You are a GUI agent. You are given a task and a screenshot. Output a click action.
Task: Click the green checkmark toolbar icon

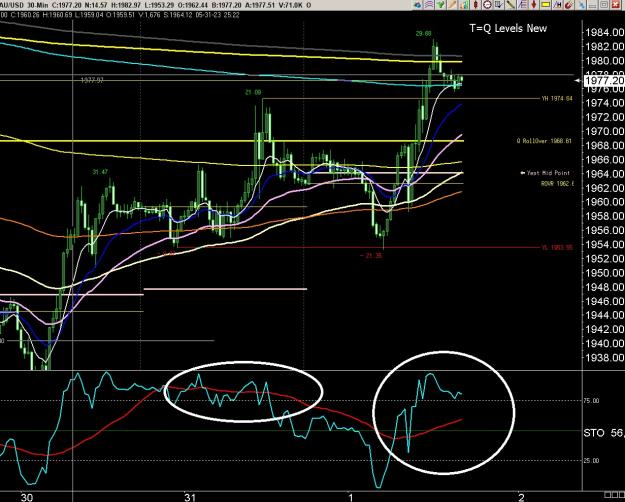(x=440, y=5)
